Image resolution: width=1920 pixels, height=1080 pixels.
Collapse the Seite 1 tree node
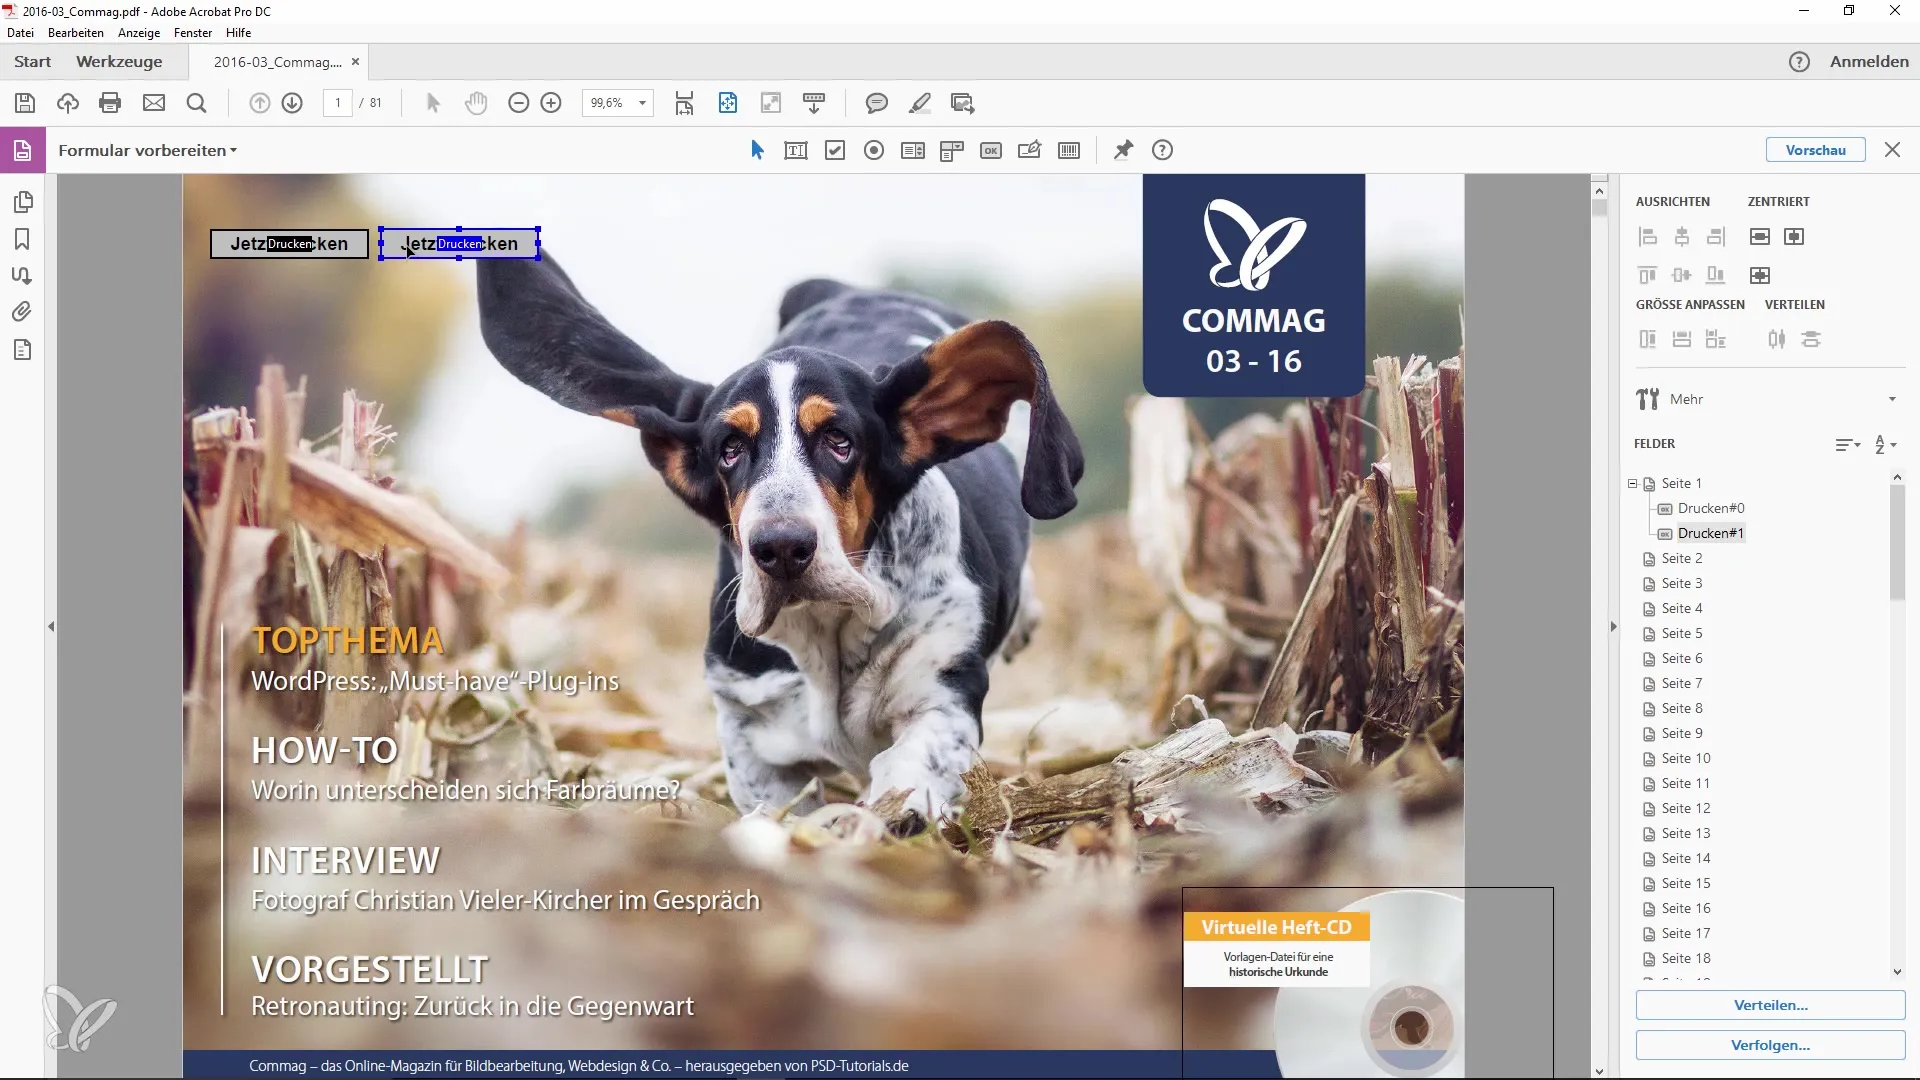click(1633, 483)
